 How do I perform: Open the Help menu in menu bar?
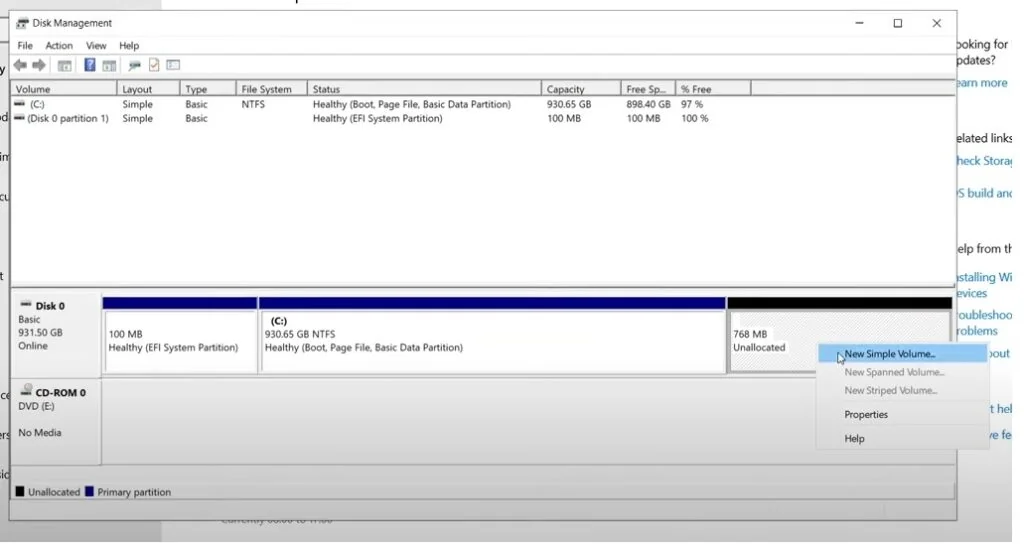tap(129, 46)
